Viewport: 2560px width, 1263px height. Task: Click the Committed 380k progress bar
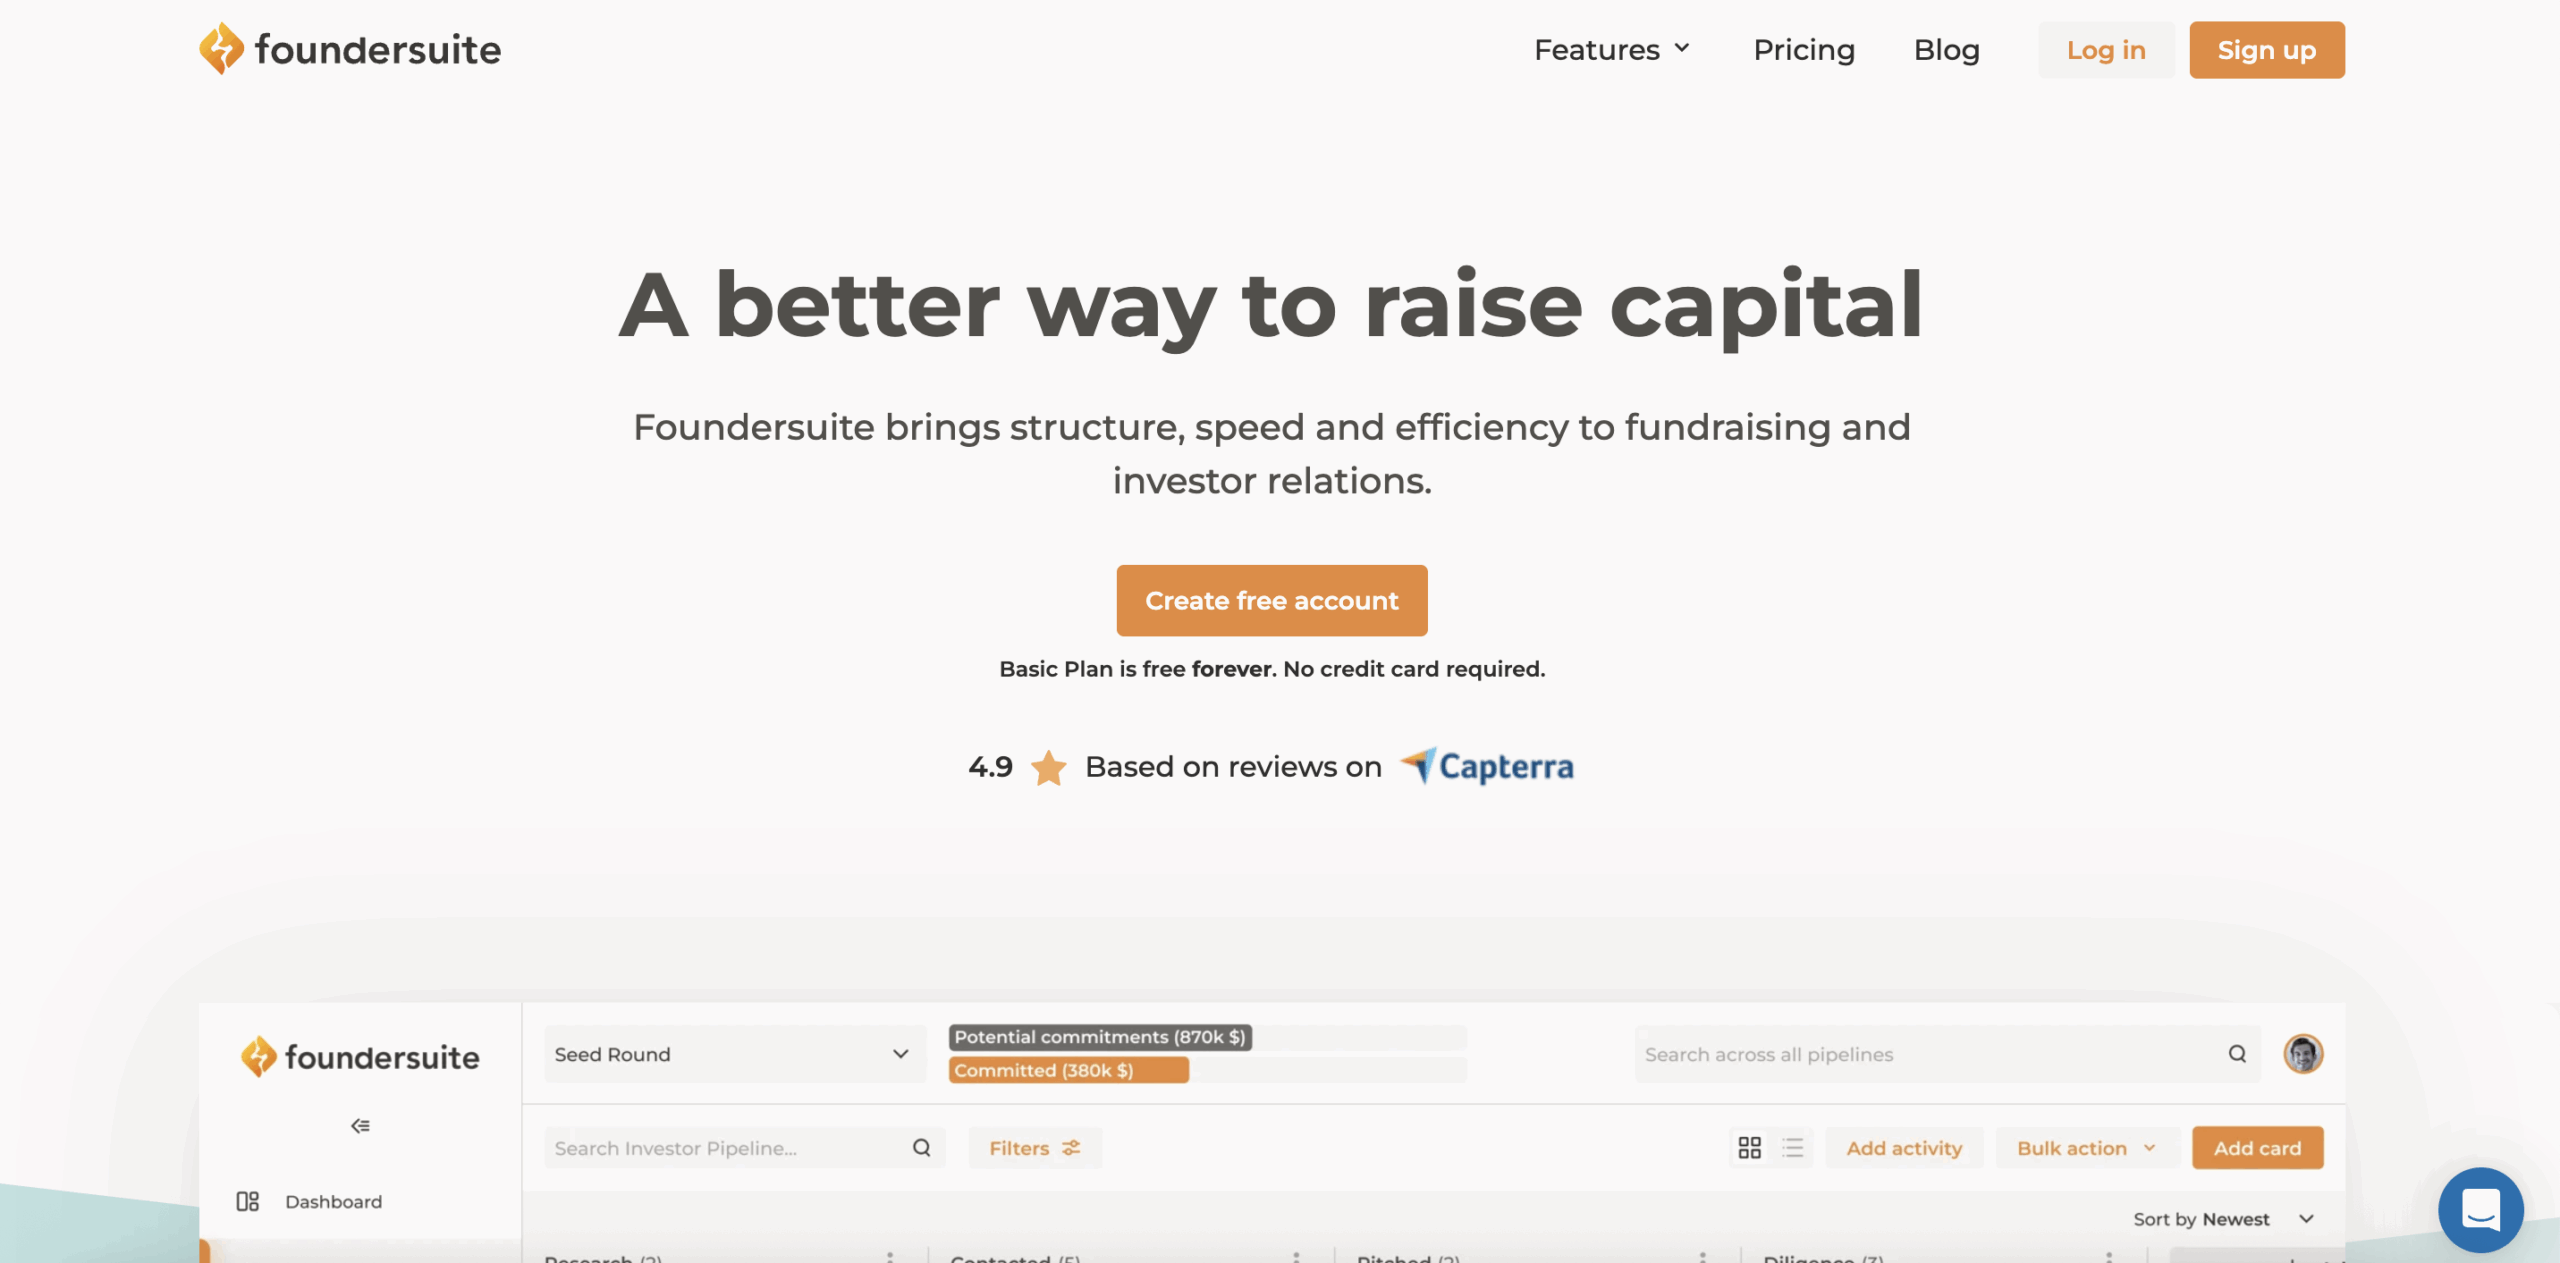[1068, 1070]
